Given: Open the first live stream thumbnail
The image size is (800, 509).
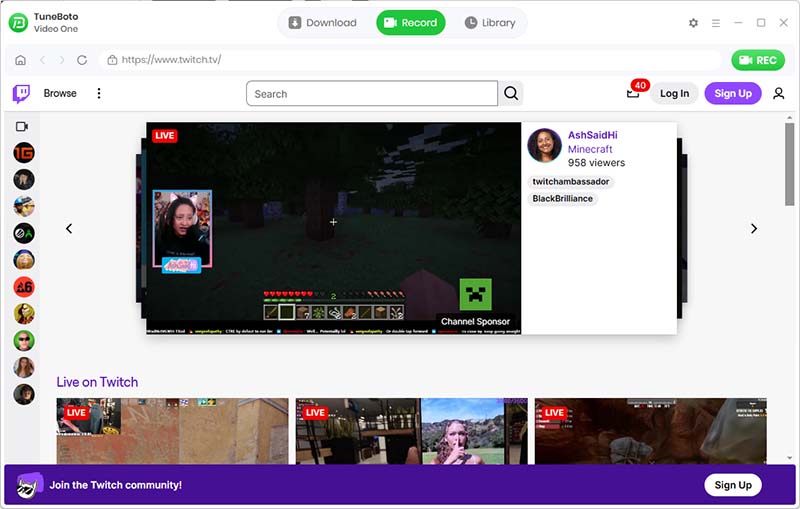Looking at the screenshot, I should pyautogui.click(x=172, y=431).
